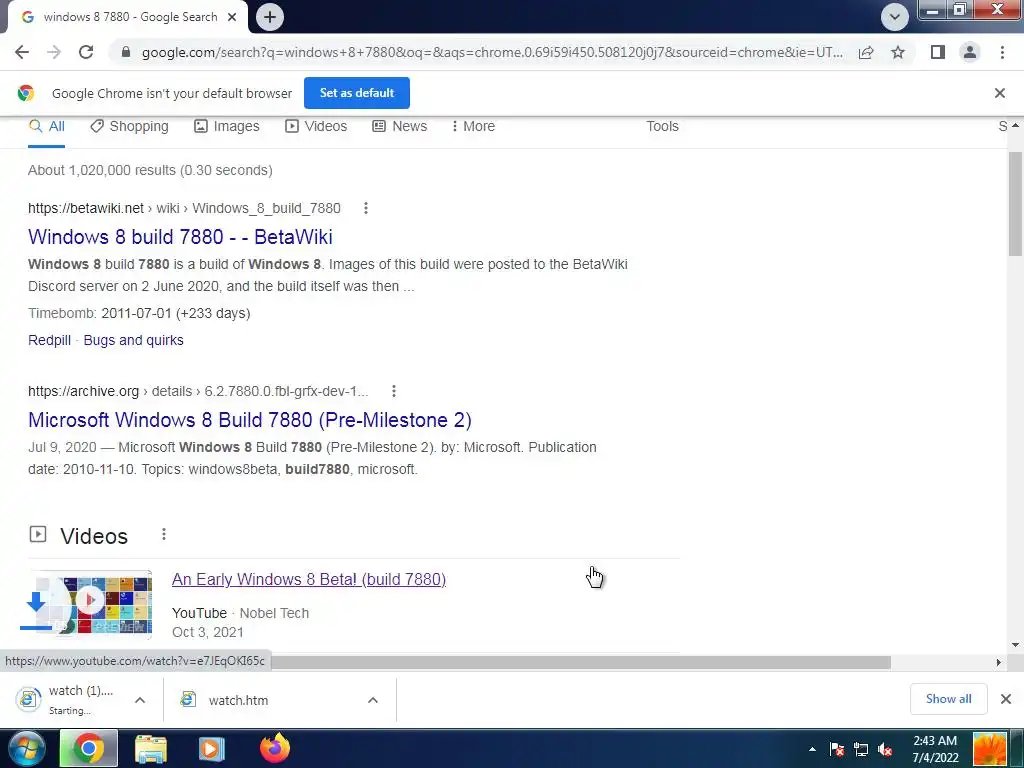The width and height of the screenshot is (1024, 768).
Task: Click the vertical scrollbar thumb
Action: (x=1016, y=204)
